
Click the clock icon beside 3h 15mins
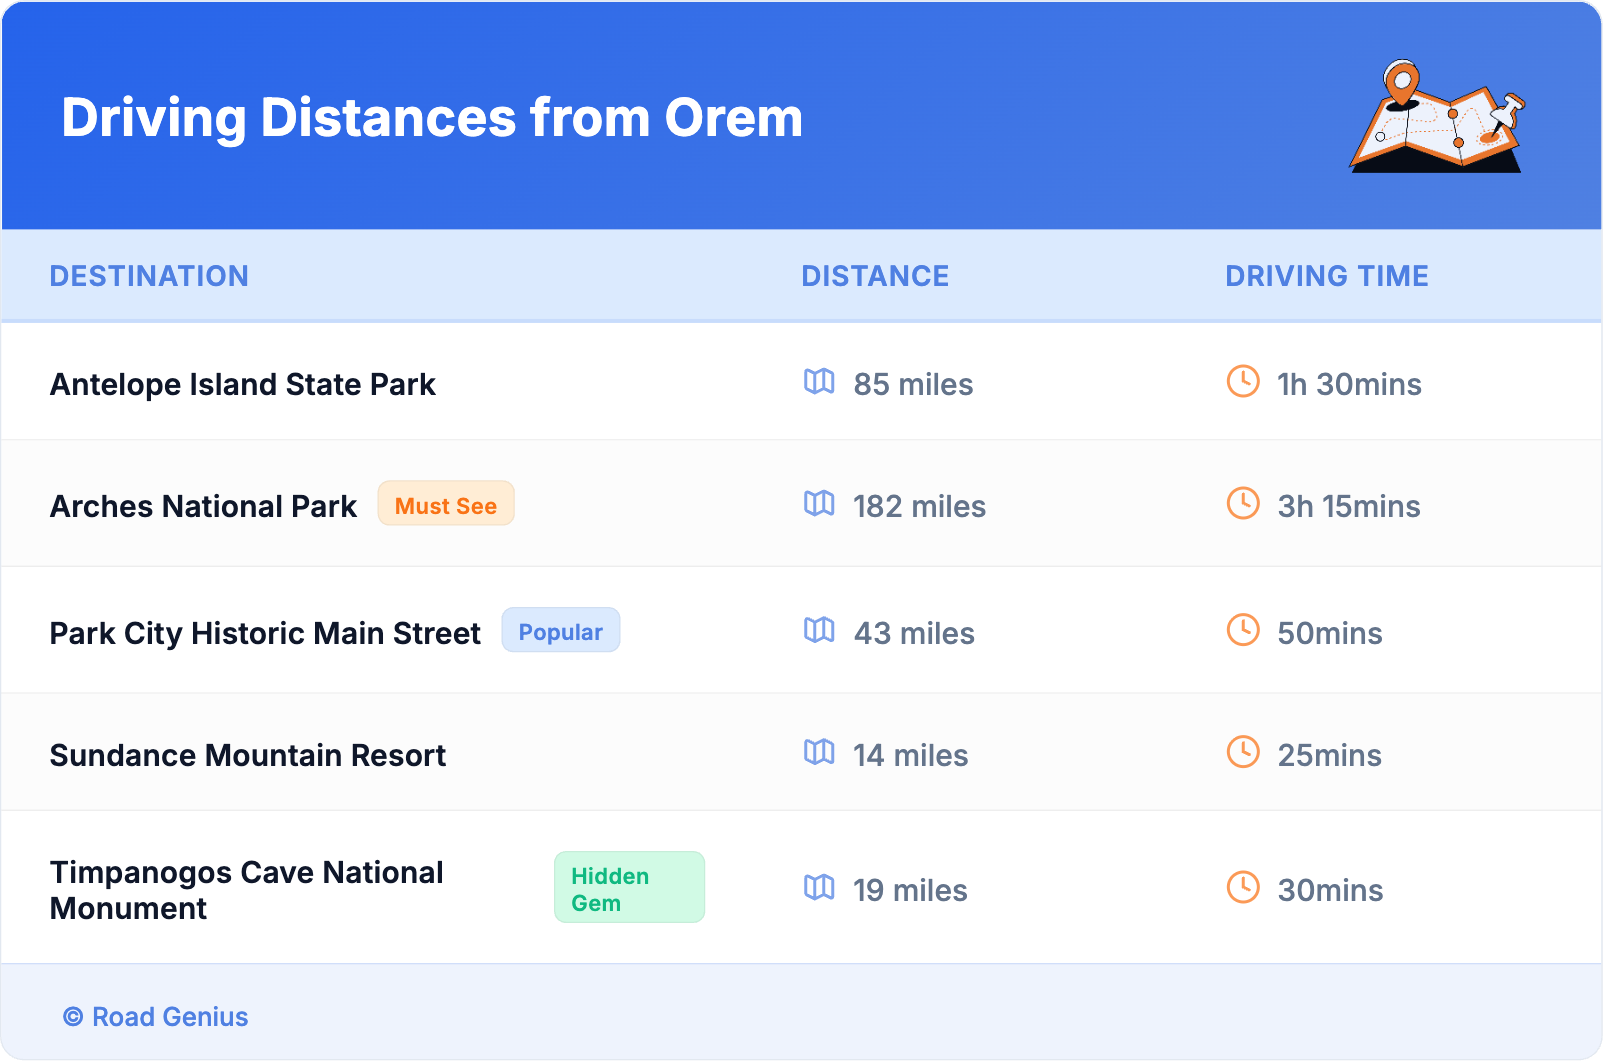(x=1243, y=504)
